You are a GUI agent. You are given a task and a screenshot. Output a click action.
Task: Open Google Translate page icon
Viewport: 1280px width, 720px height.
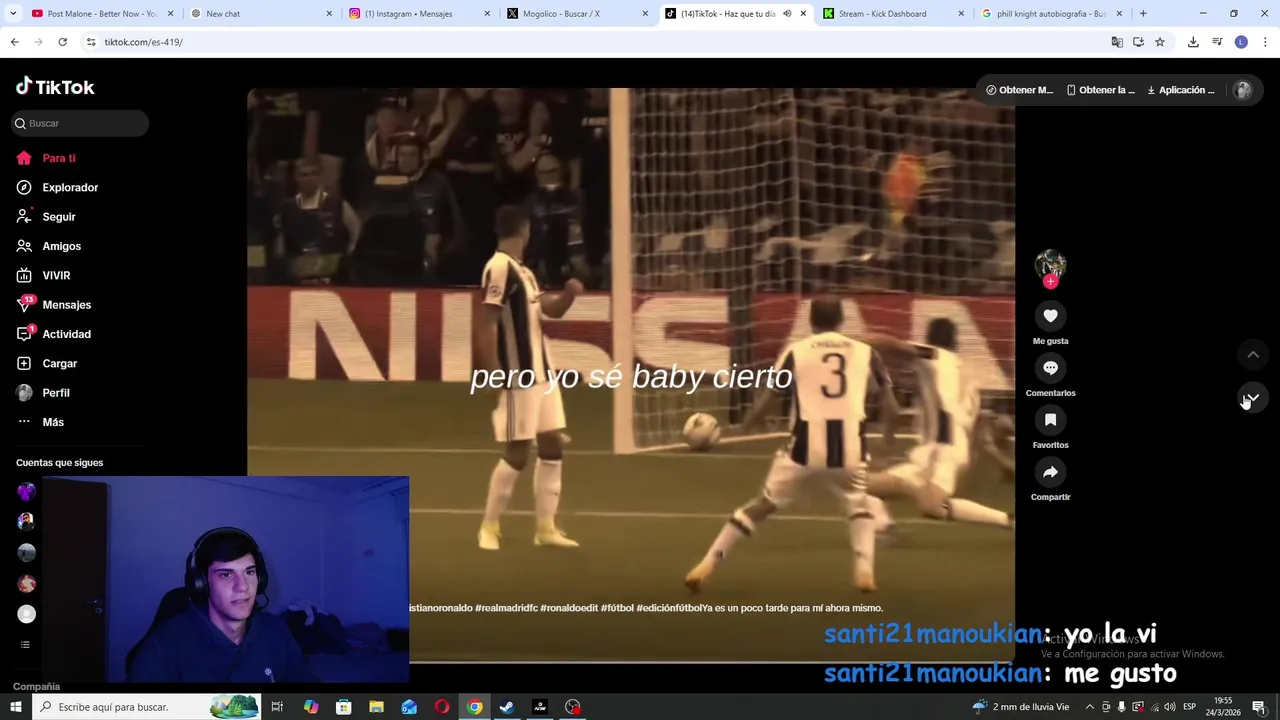click(1117, 42)
